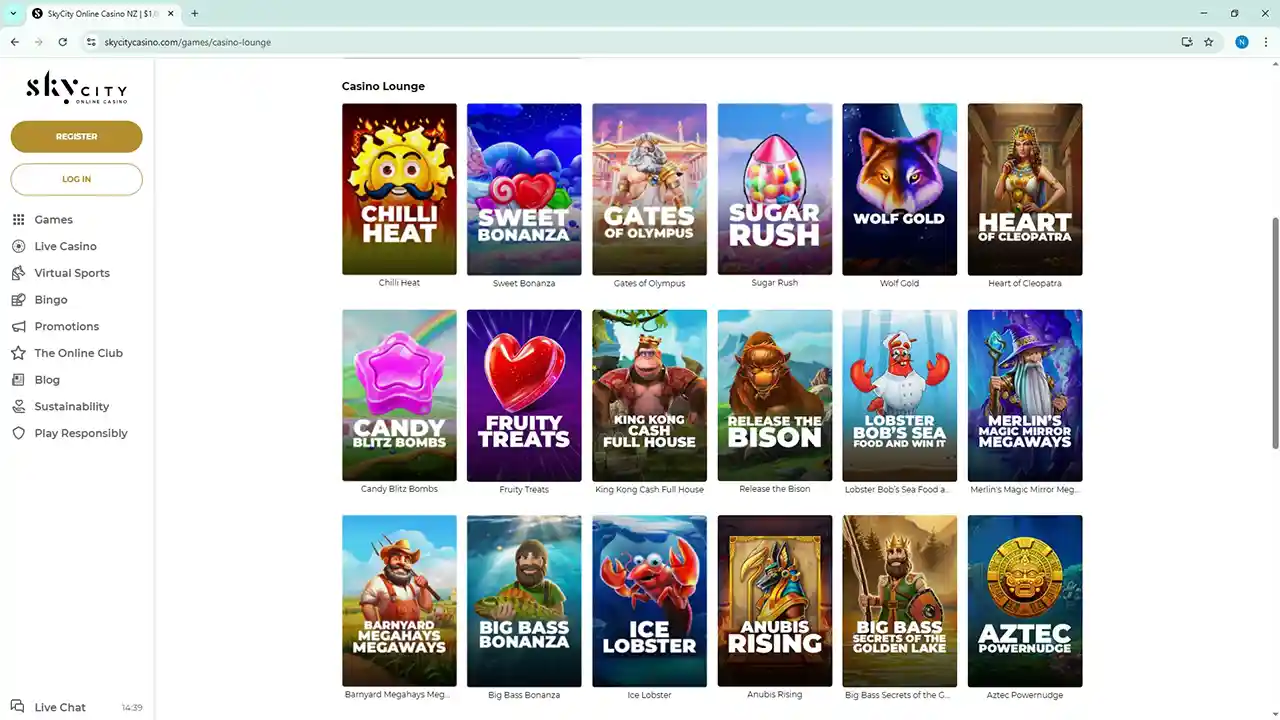Select The Online Club star icon

pyautogui.click(x=18, y=353)
